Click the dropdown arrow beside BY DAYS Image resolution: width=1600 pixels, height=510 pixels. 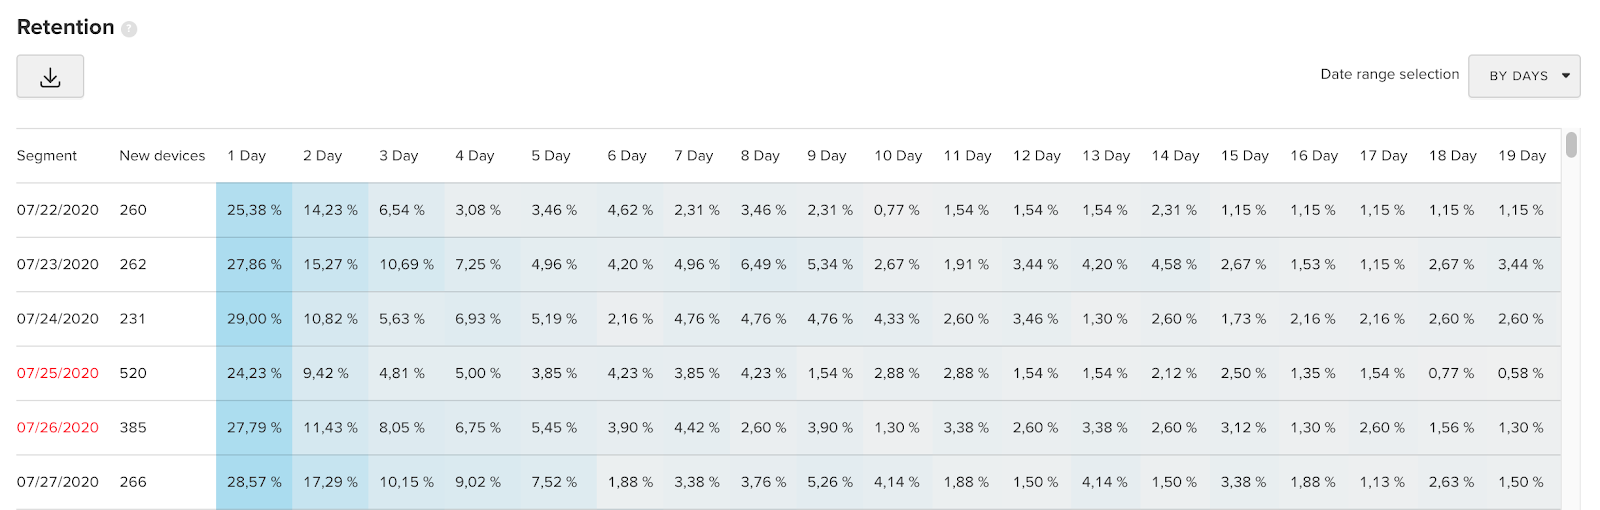pos(1566,76)
